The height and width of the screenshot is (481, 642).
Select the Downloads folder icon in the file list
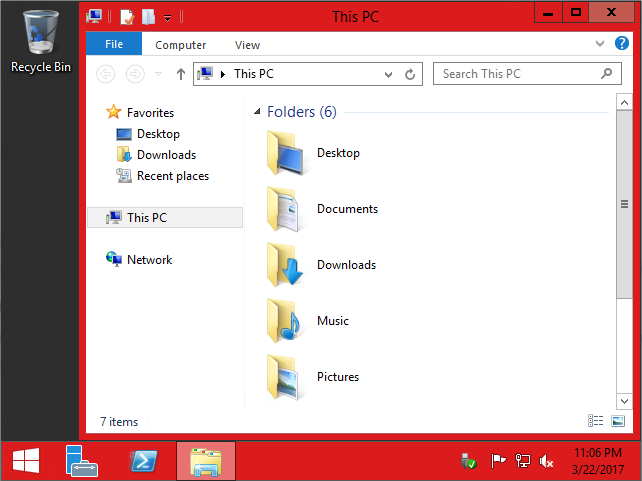[x=285, y=265]
